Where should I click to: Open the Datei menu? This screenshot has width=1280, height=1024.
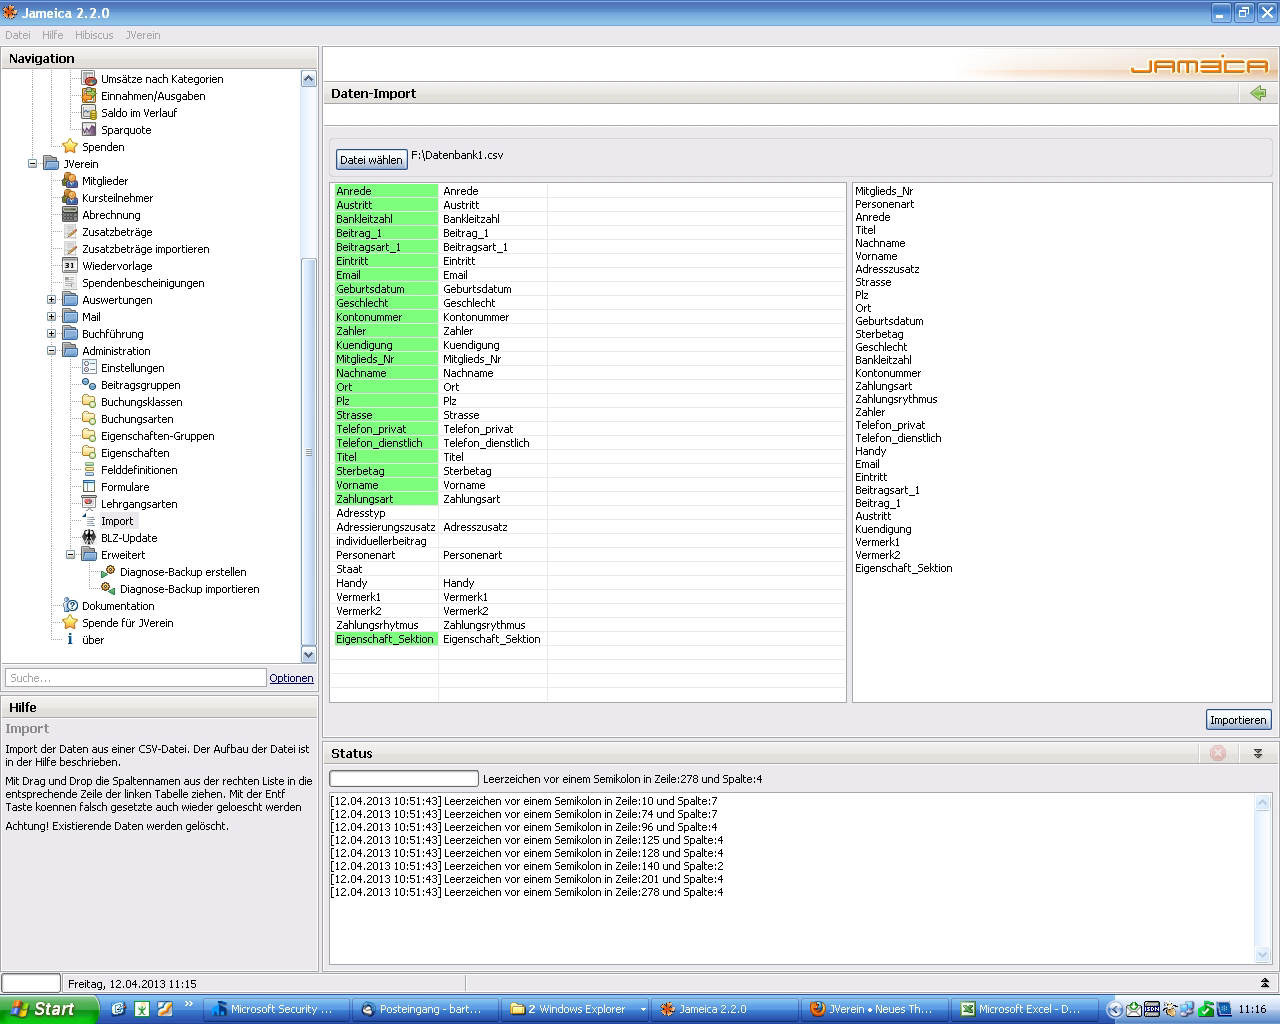pos(18,35)
